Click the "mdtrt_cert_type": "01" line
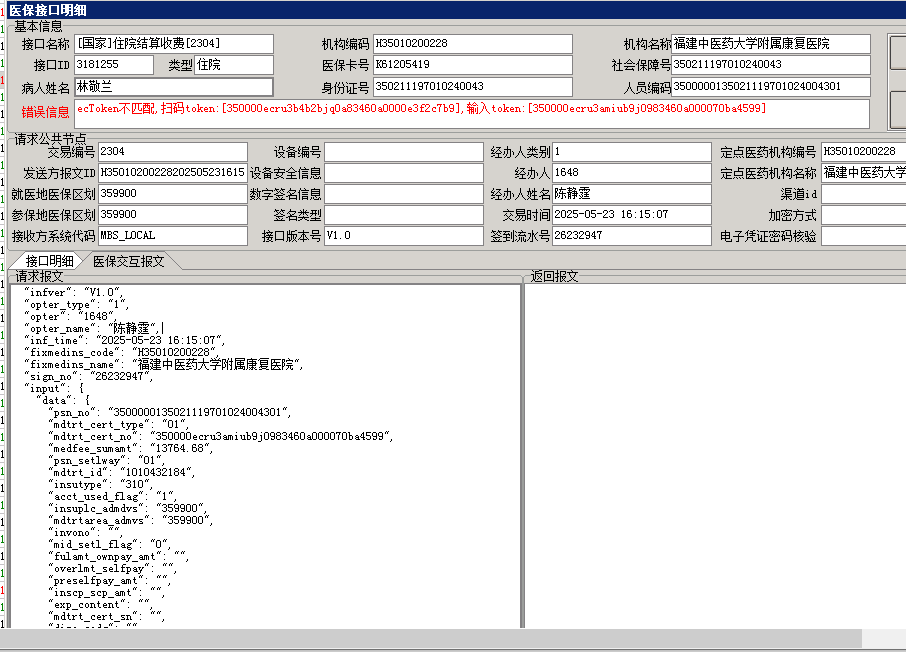Screen dimensions: 906x652 pos(119,424)
